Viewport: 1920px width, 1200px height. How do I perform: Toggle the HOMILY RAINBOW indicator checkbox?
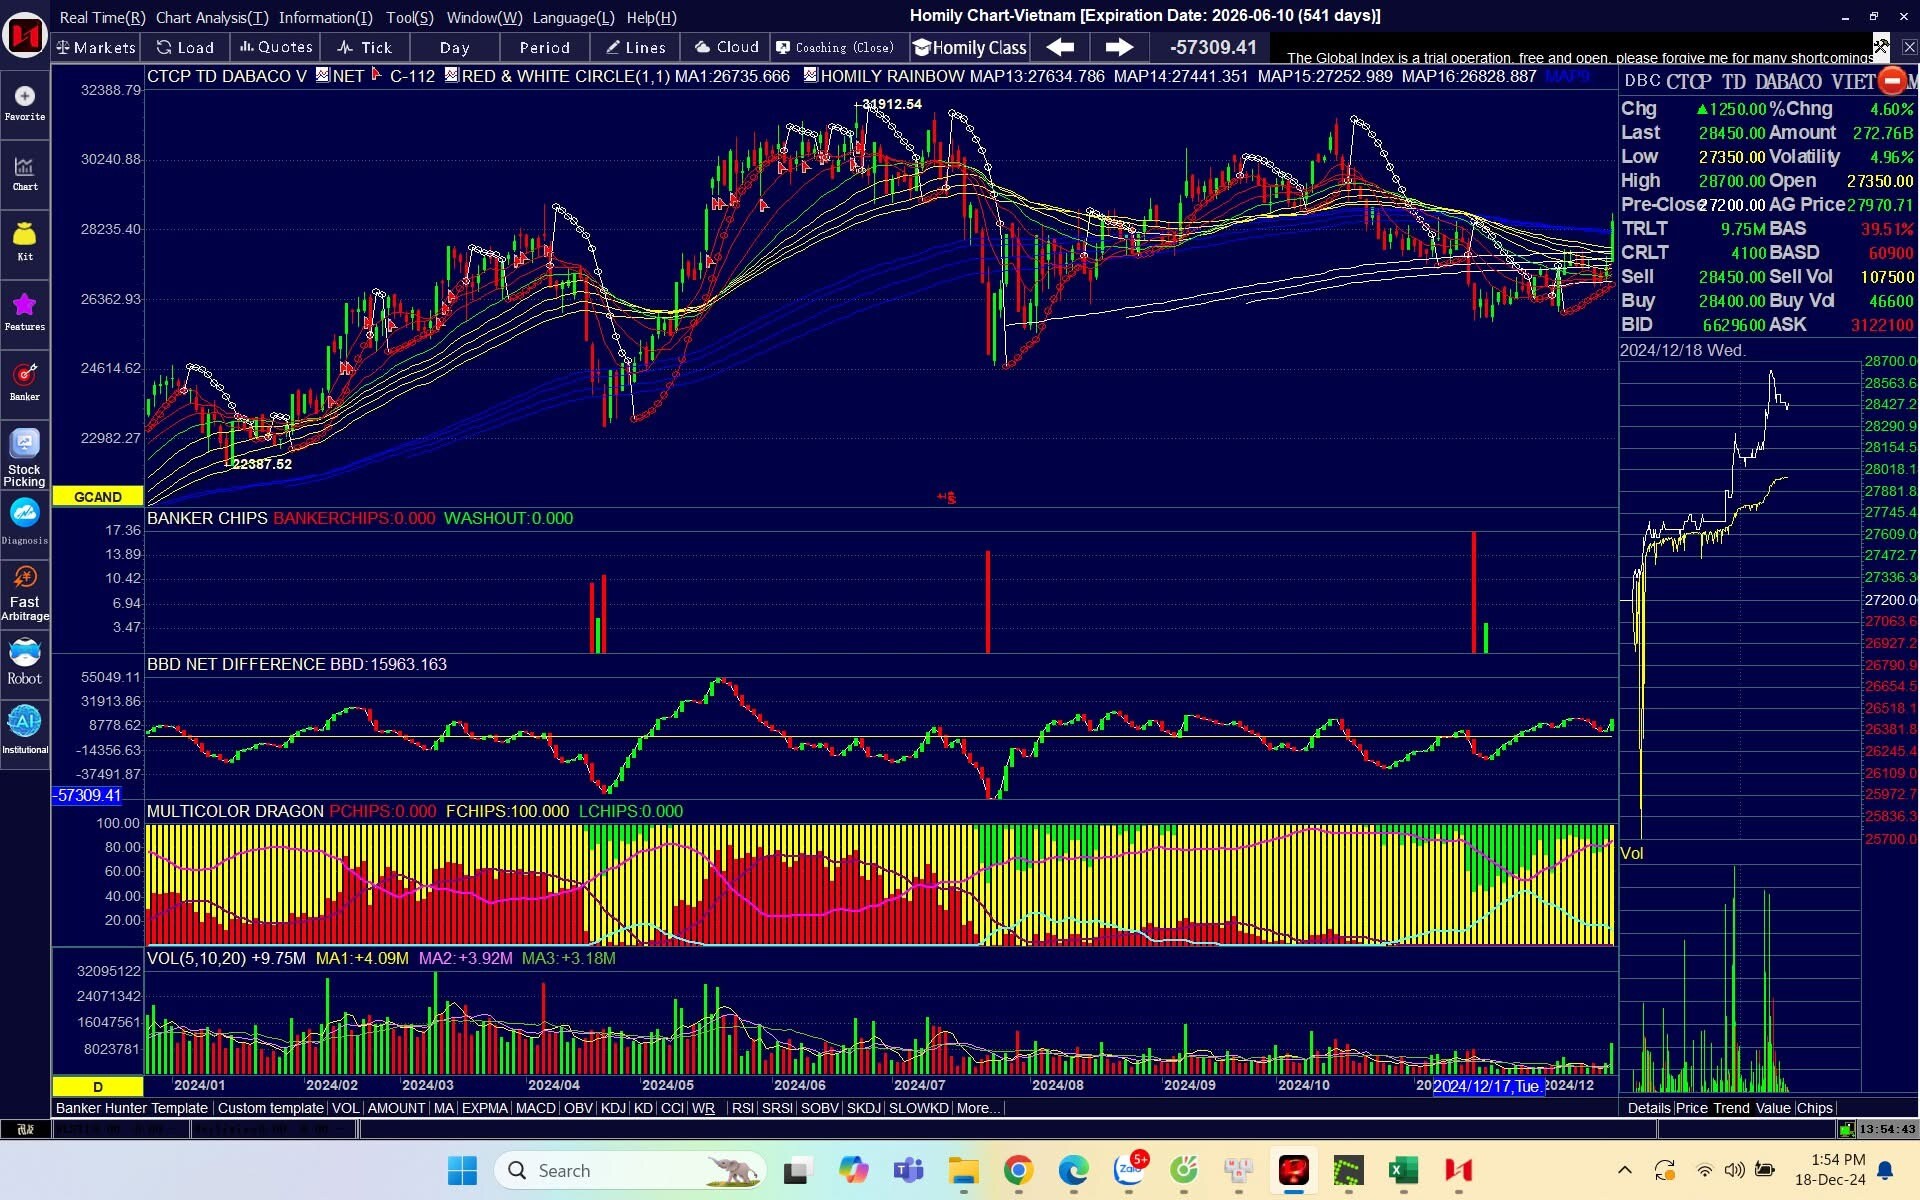pos(810,75)
